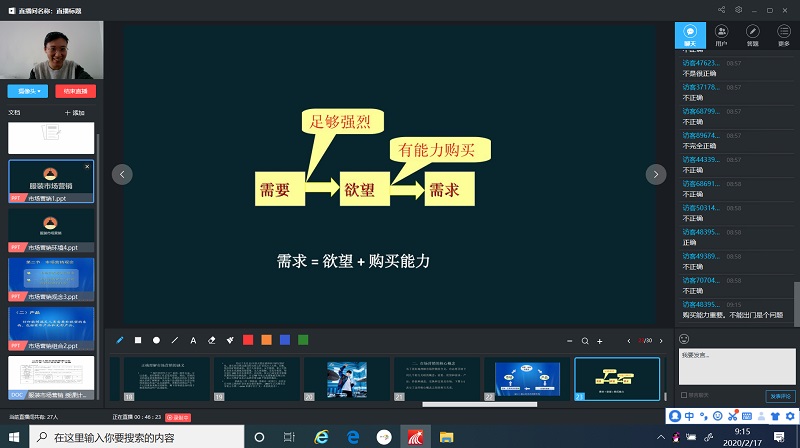Advance to next slide using right arrow circle
This screenshot has width=800, height=448.
click(x=656, y=175)
